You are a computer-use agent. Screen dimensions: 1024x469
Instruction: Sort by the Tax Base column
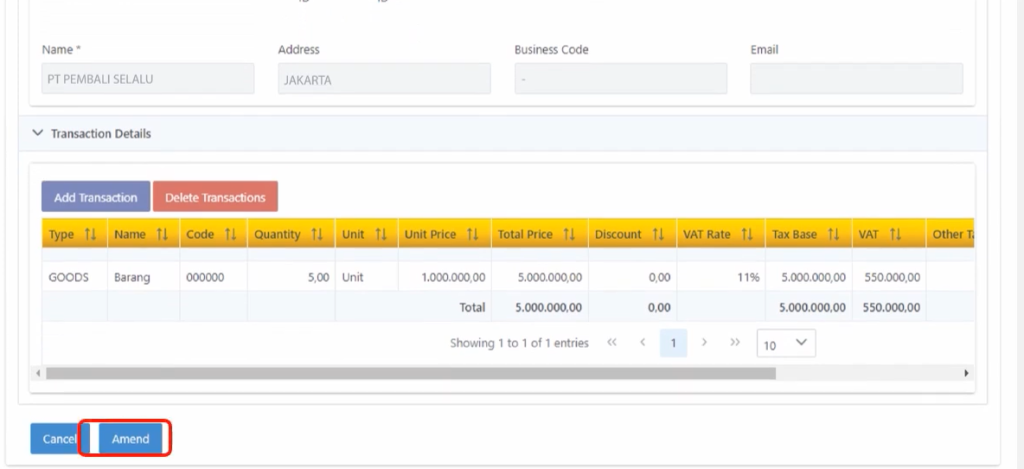pos(832,234)
